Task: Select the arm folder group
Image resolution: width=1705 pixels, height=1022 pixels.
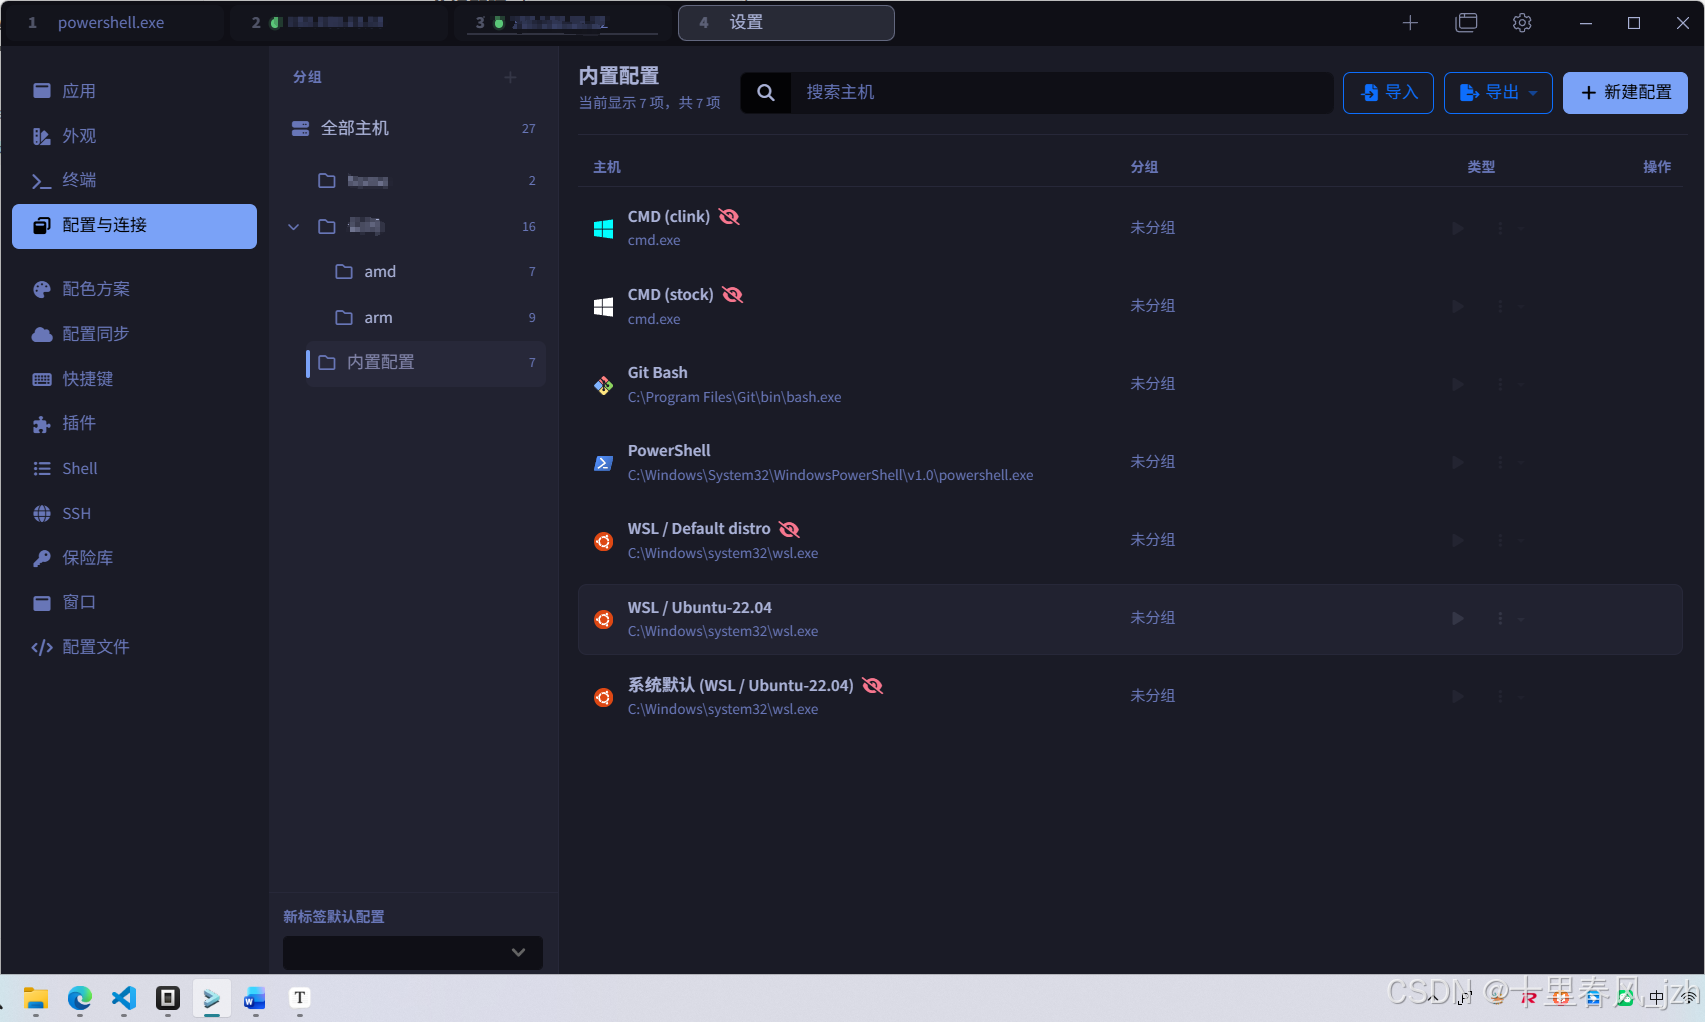Action: tap(434, 318)
